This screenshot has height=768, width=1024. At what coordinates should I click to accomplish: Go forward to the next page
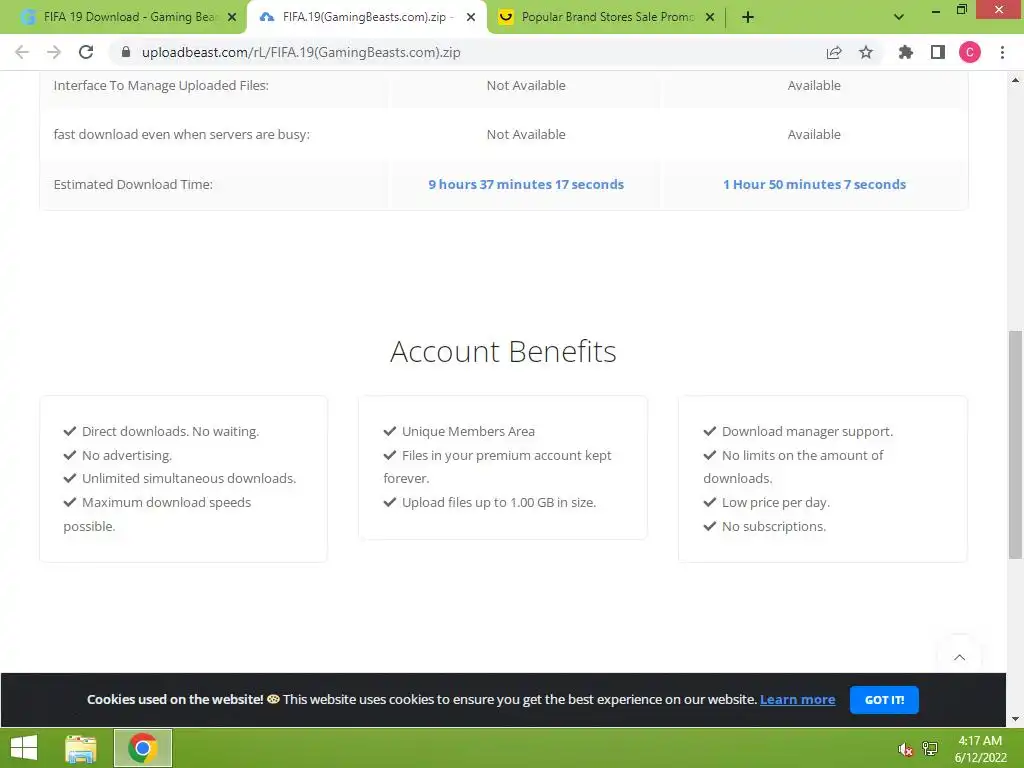tap(54, 52)
